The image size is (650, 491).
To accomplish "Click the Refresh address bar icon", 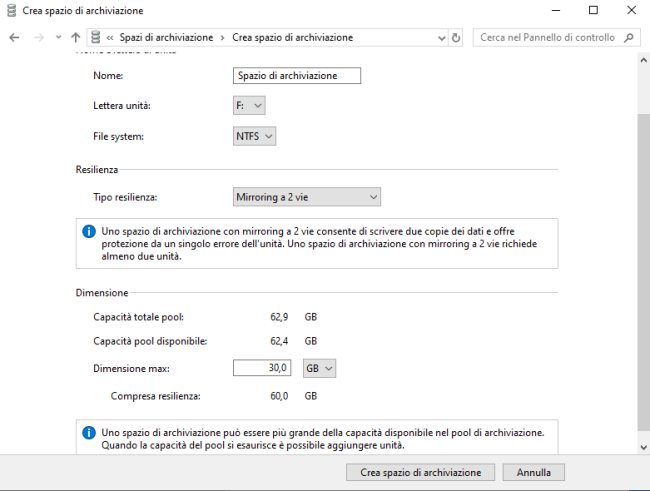I will [x=456, y=37].
